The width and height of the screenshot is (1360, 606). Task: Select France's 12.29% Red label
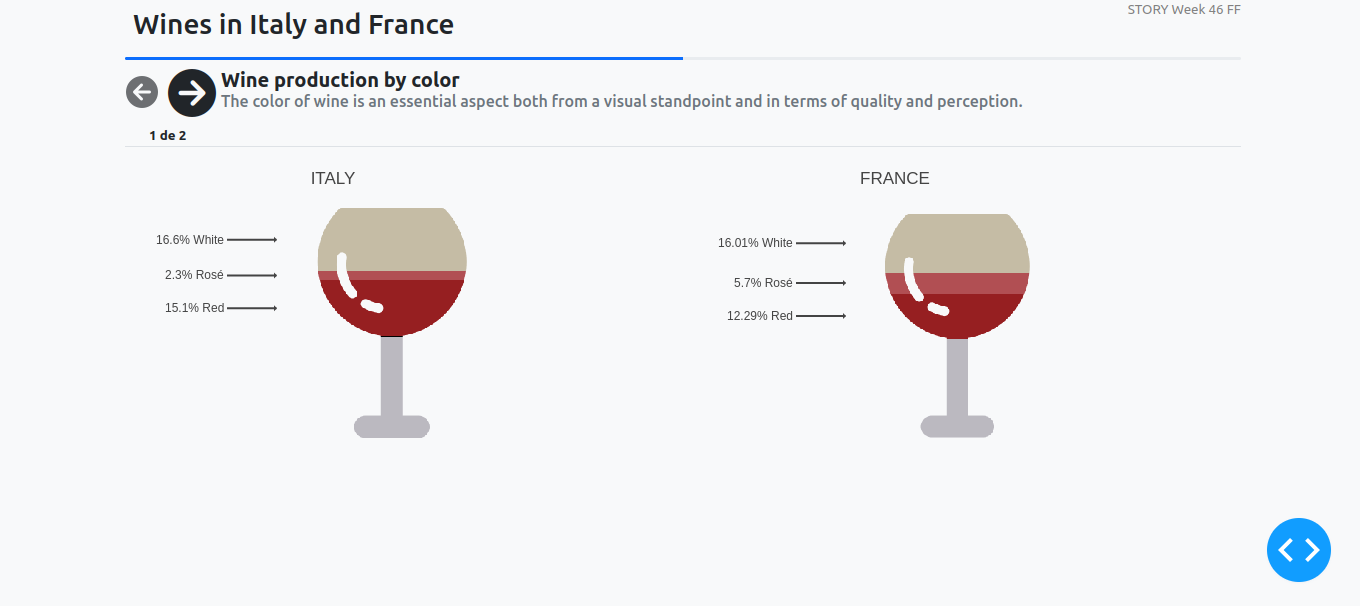click(760, 316)
